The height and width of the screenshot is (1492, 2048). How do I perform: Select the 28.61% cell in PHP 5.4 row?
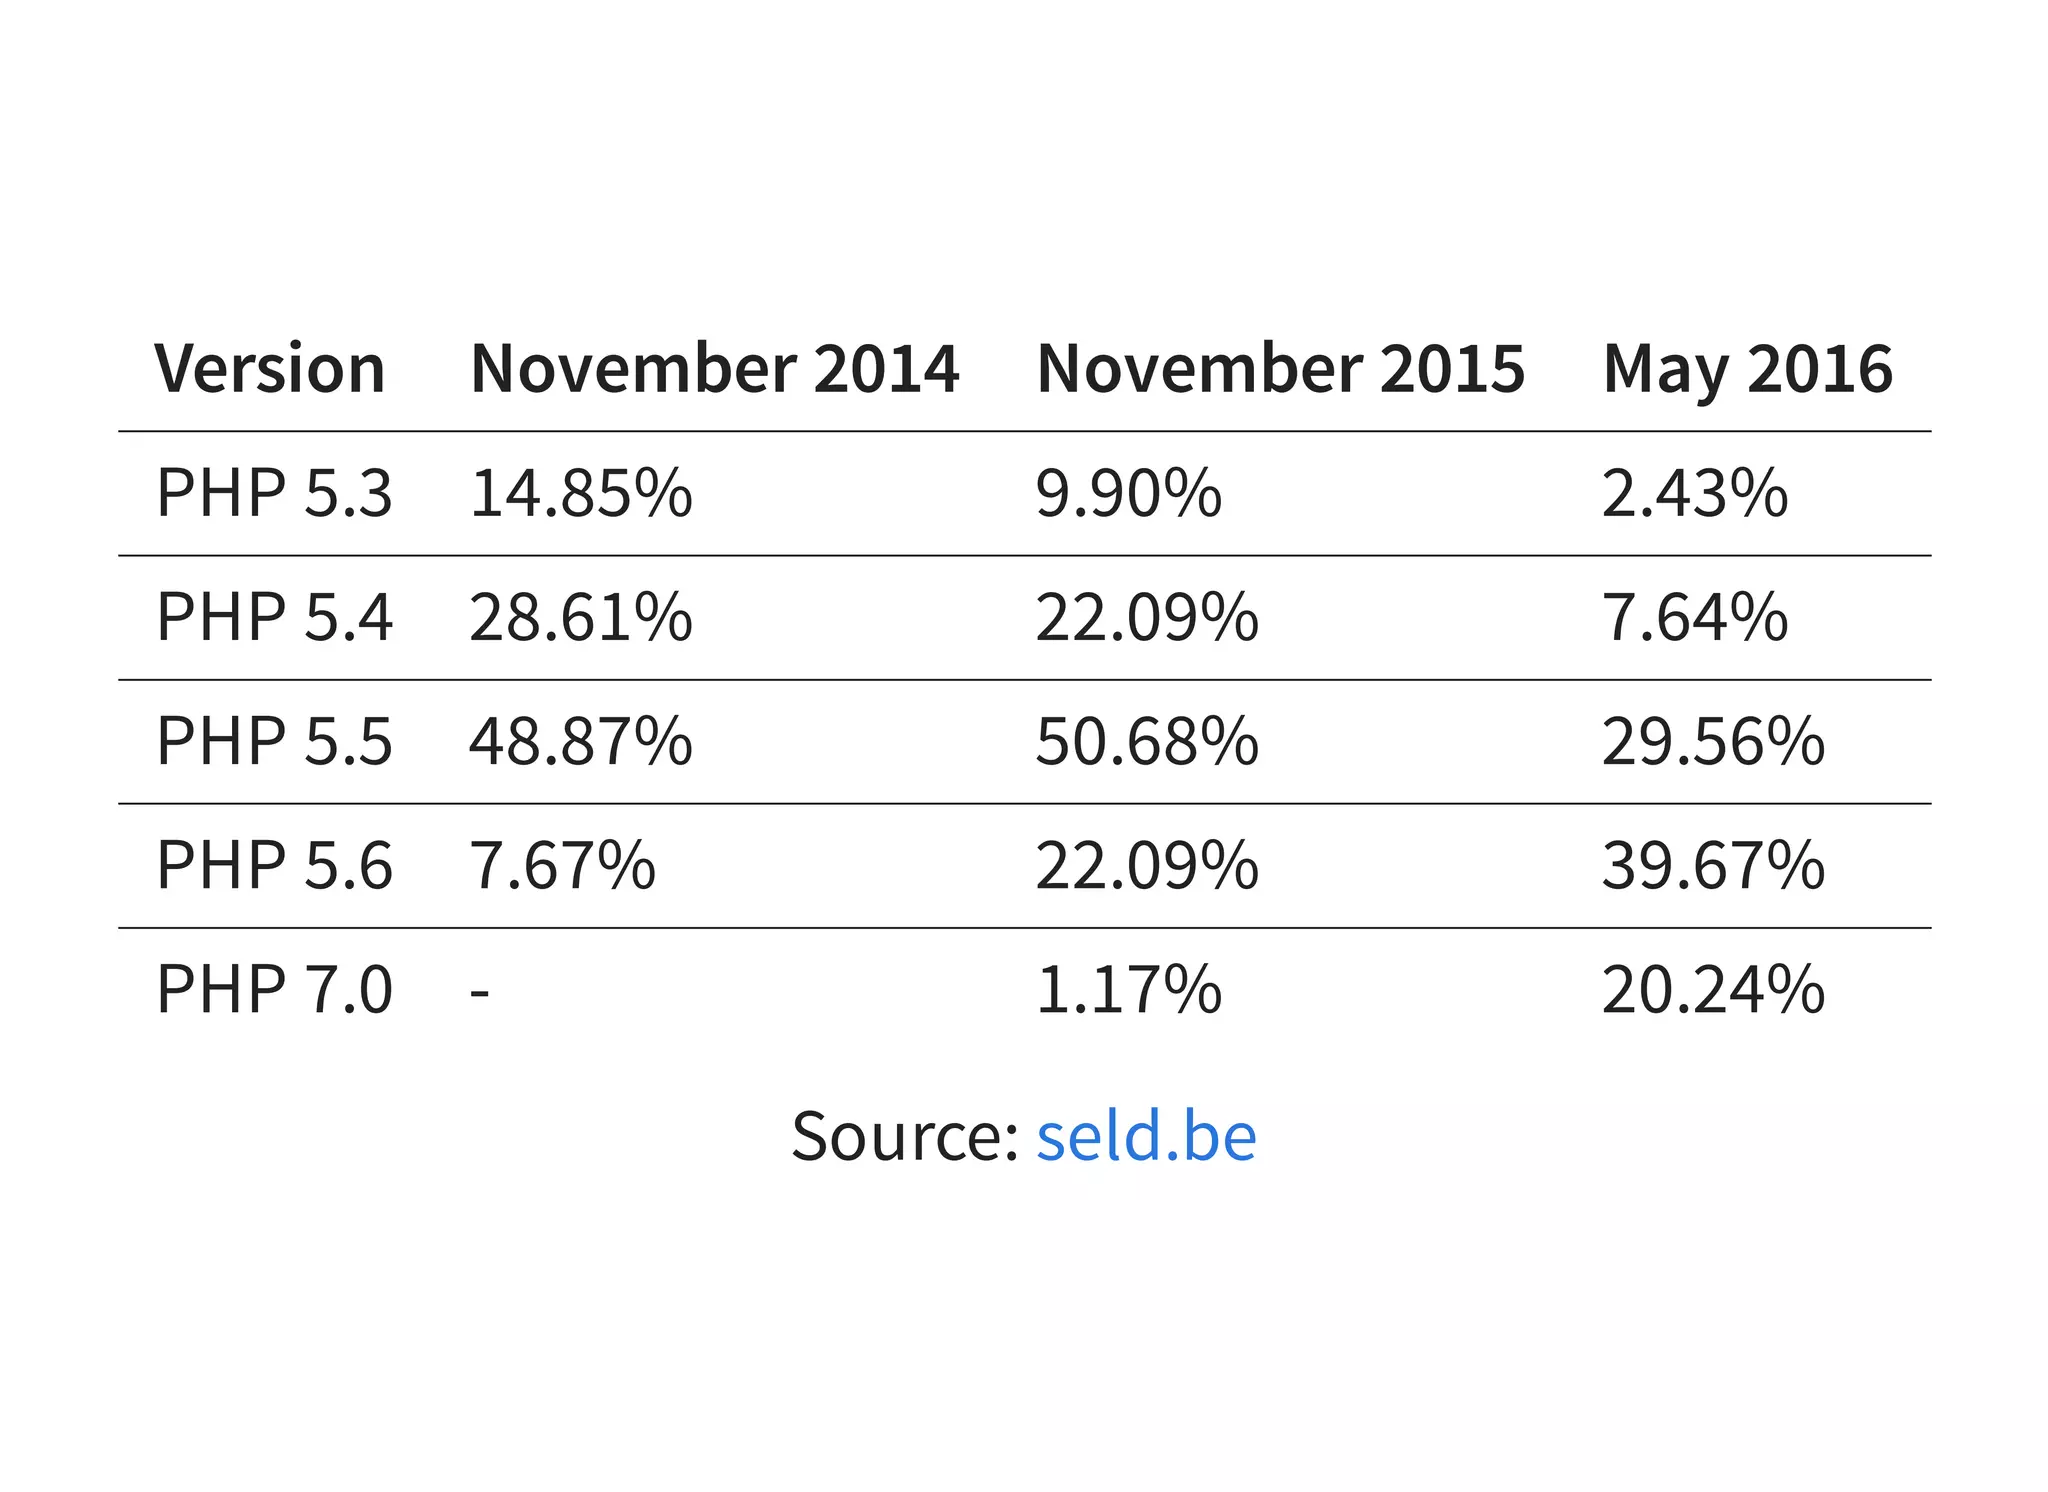[x=580, y=617]
